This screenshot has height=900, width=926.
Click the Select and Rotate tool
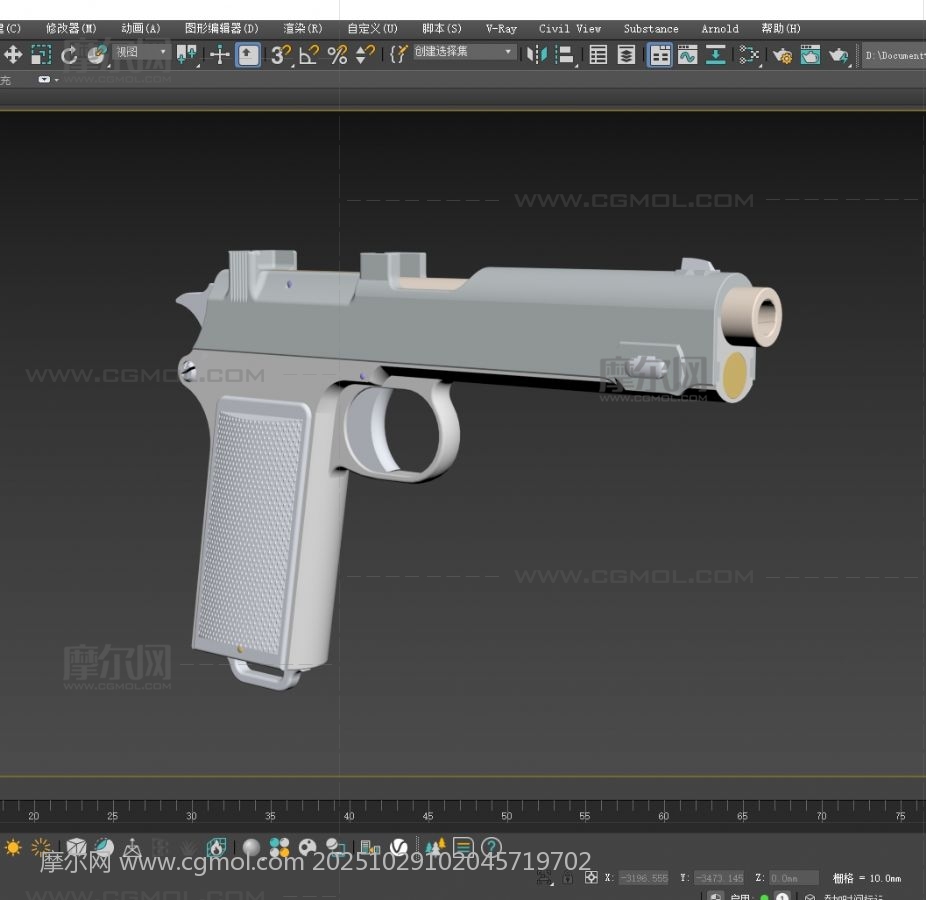[x=69, y=55]
